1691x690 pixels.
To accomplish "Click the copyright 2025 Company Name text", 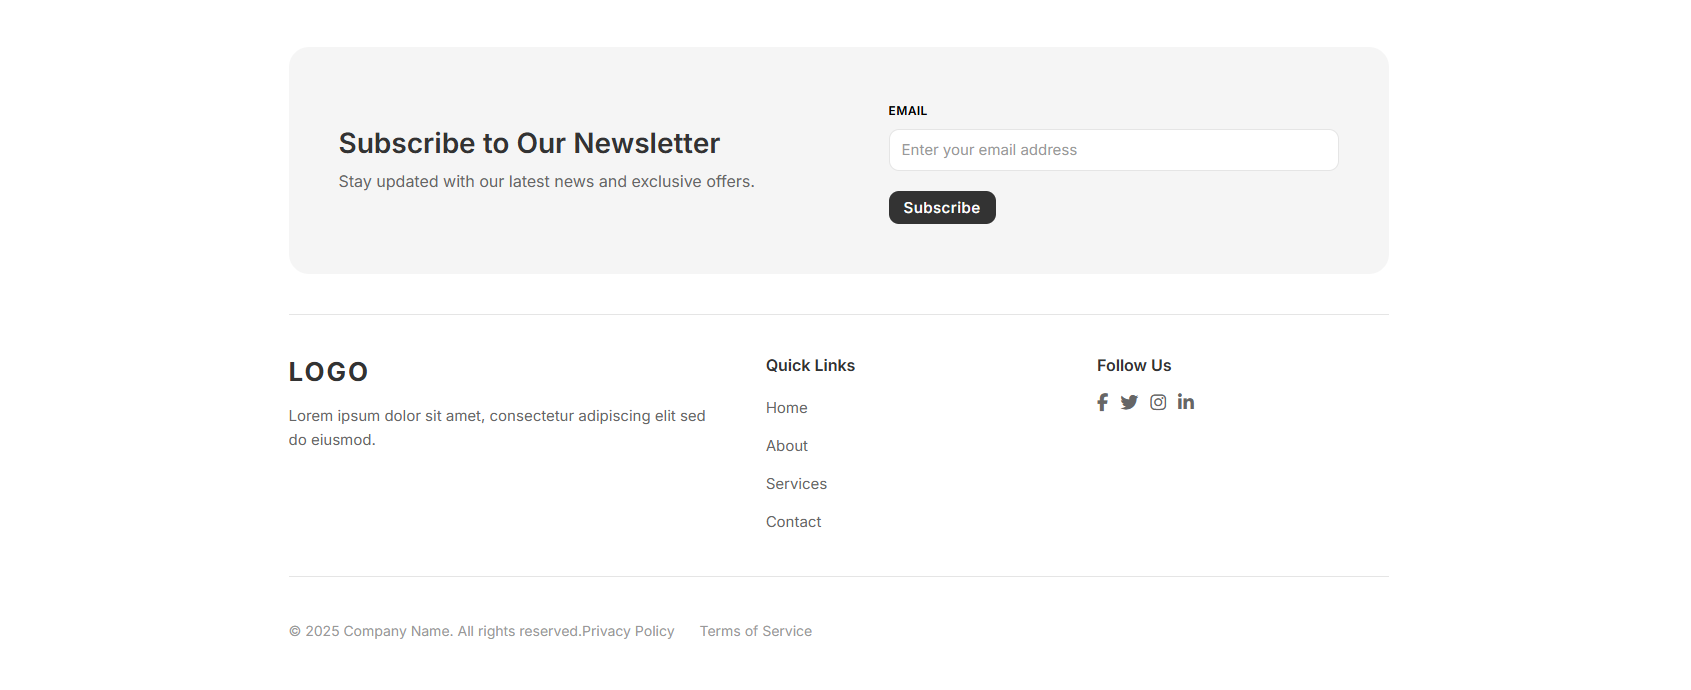I will pyautogui.click(x=434, y=631).
